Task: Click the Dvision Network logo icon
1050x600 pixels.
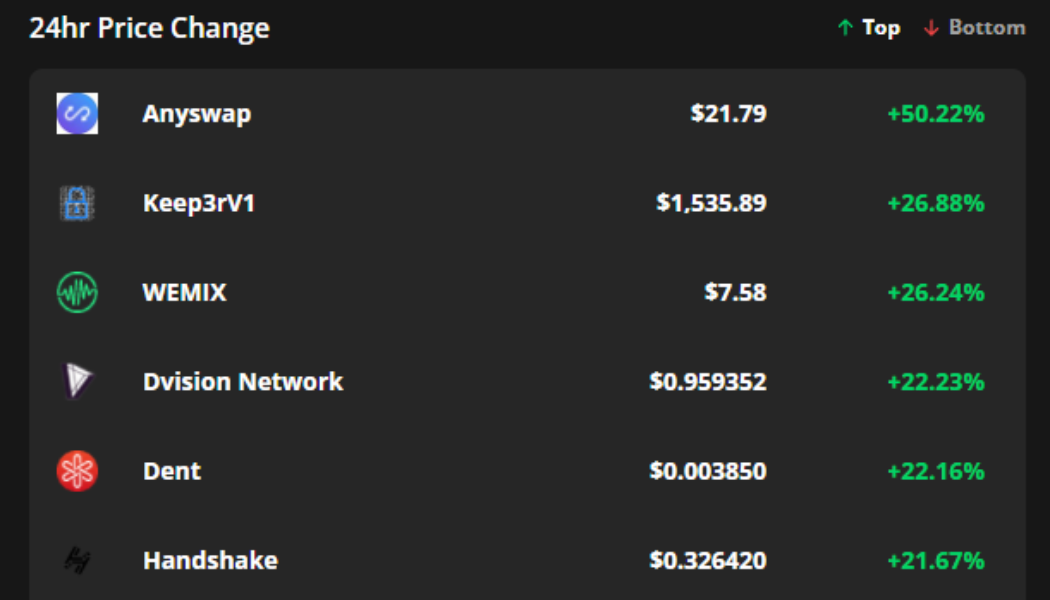Action: pyautogui.click(x=77, y=381)
